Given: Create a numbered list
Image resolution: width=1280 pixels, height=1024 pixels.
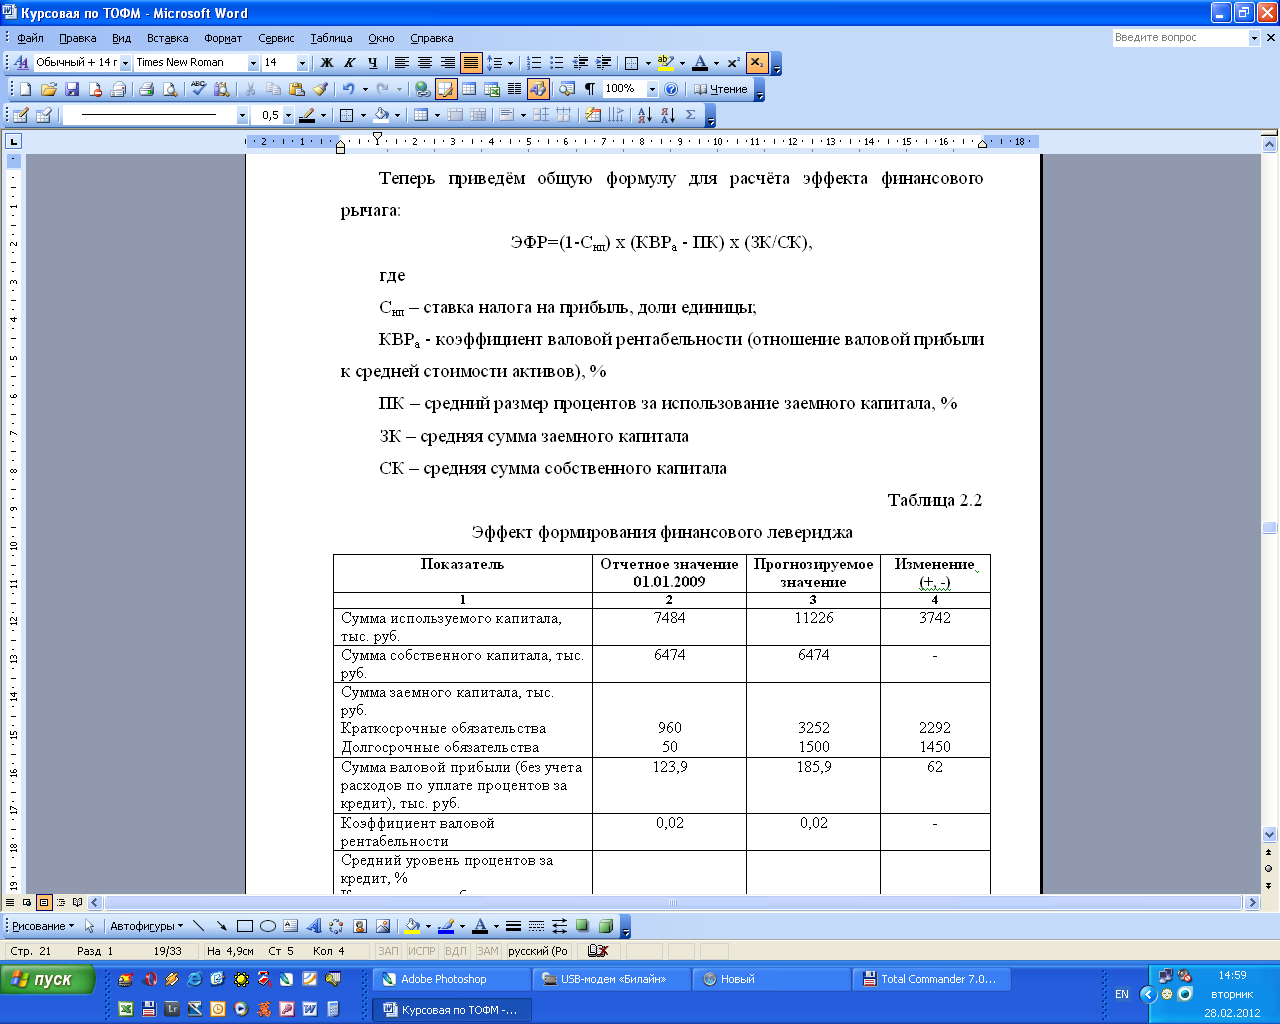Looking at the screenshot, I should [534, 63].
